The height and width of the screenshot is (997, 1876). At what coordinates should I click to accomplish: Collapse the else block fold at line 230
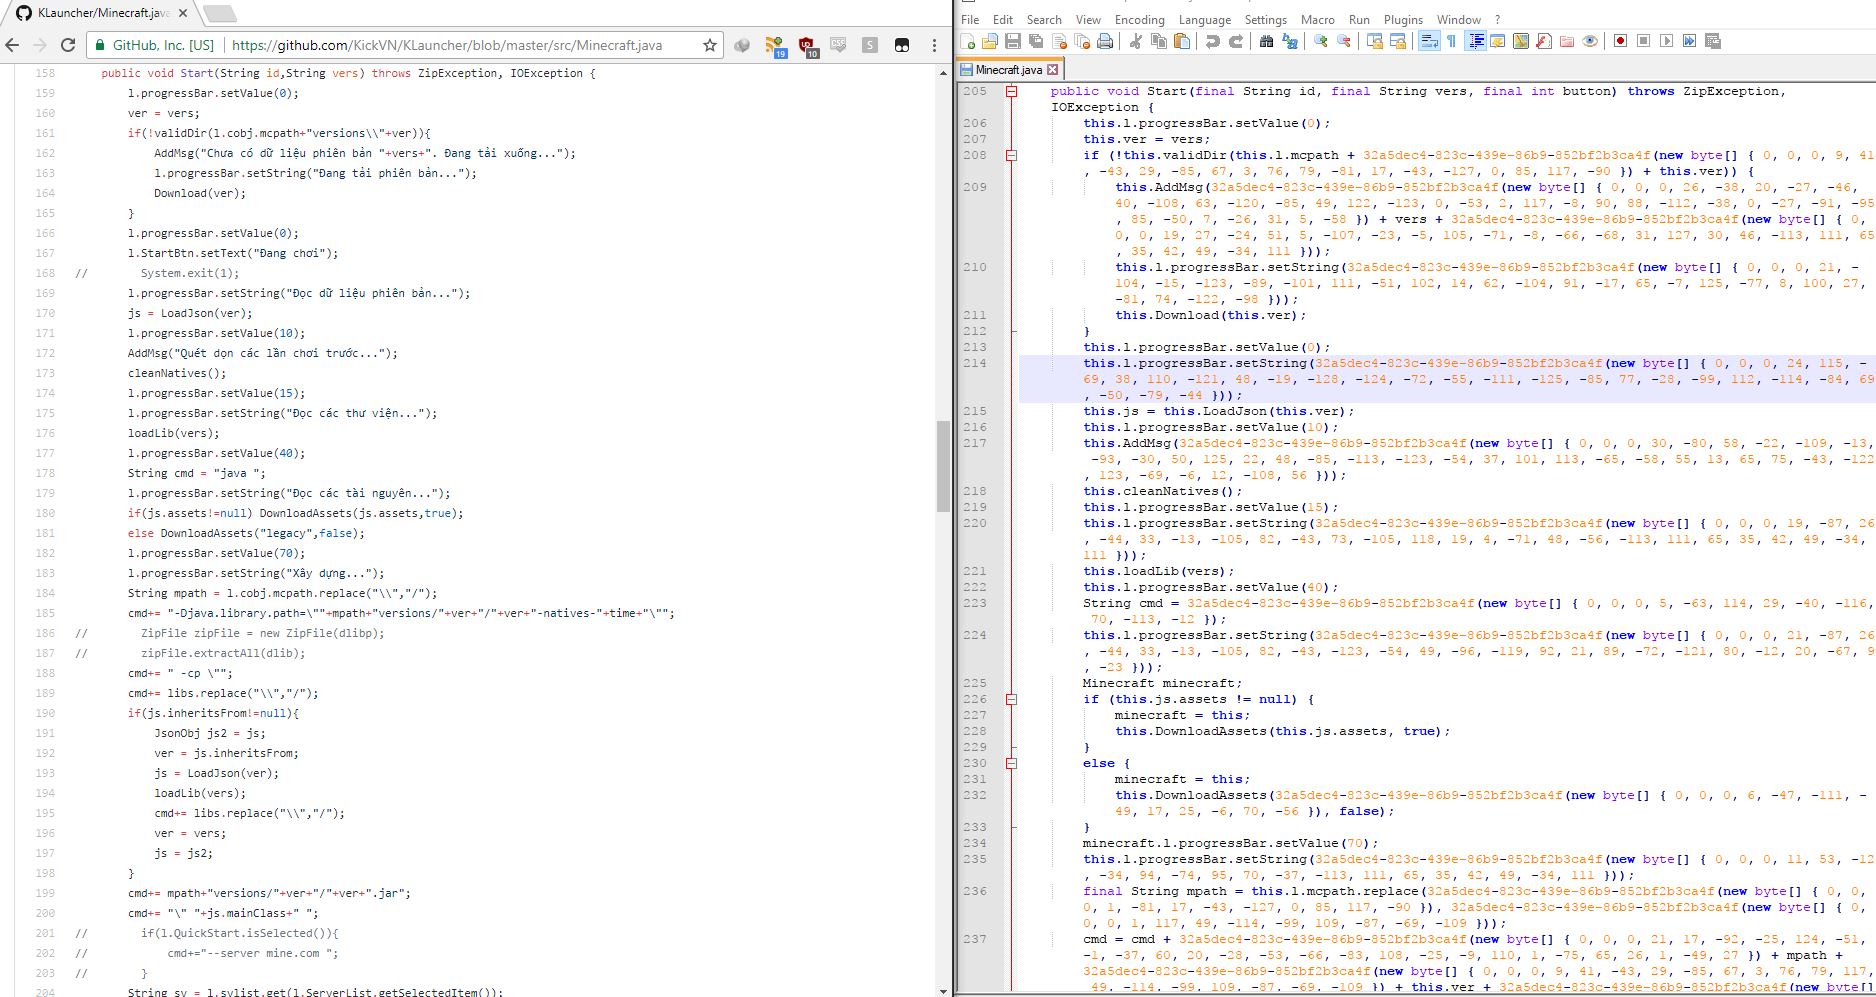pyautogui.click(x=1011, y=763)
